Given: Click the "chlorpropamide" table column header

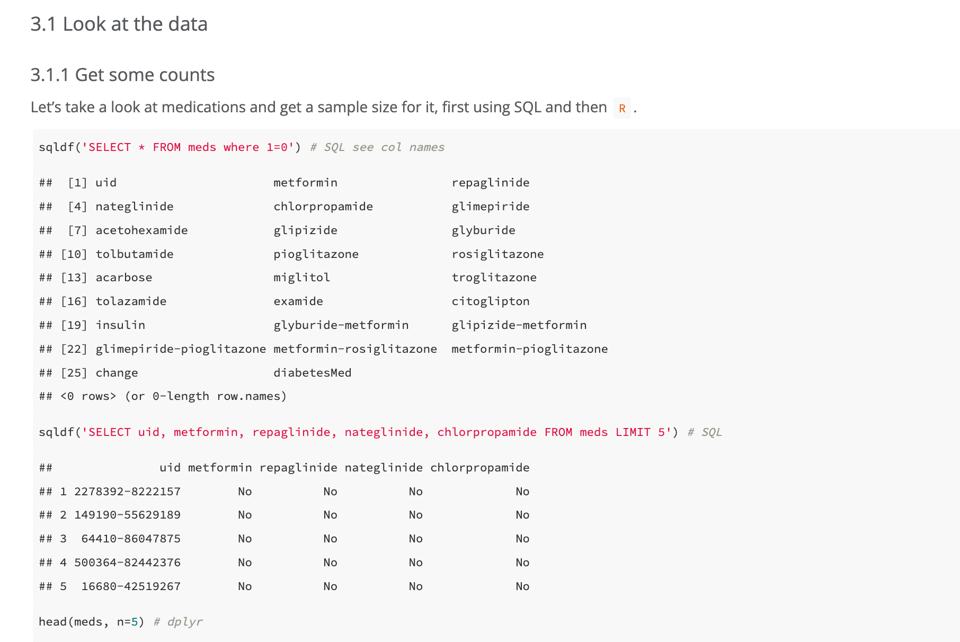Looking at the screenshot, I should pos(479,467).
